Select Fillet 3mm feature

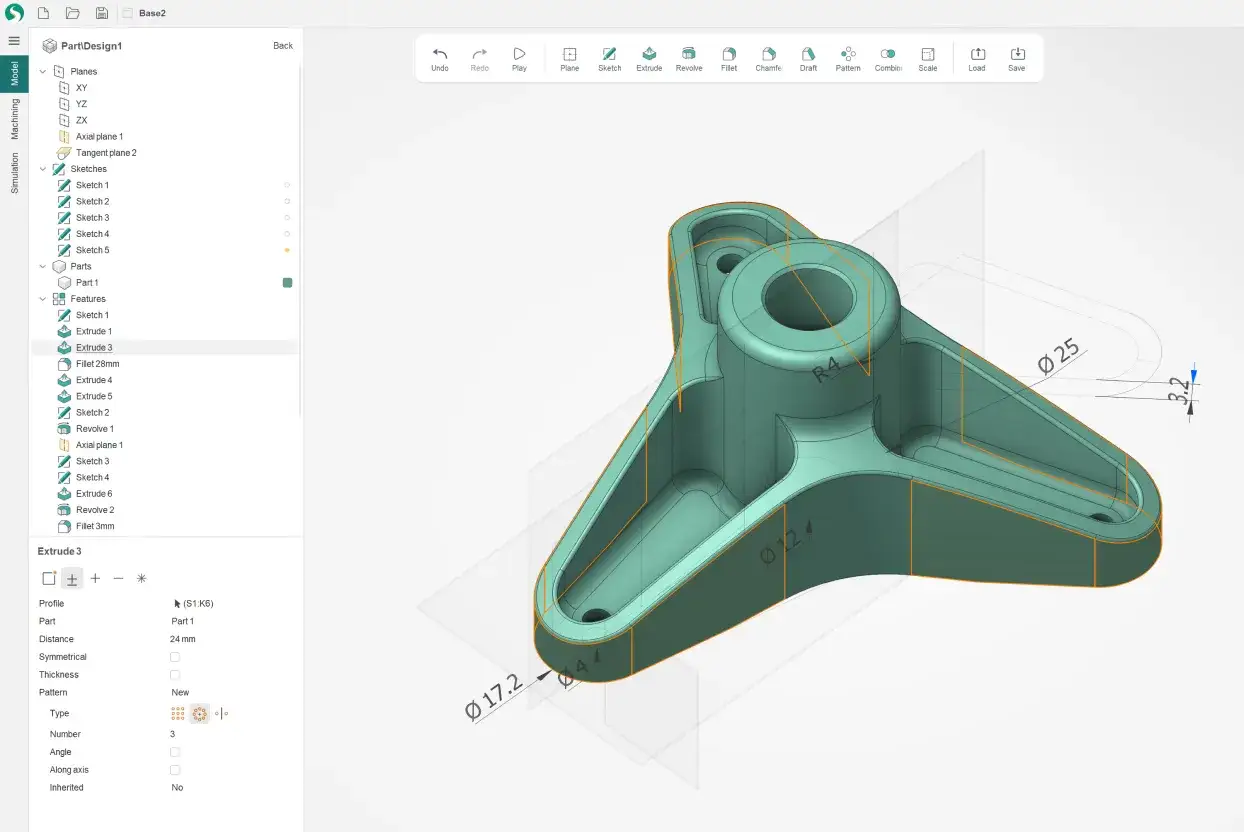click(x=95, y=526)
